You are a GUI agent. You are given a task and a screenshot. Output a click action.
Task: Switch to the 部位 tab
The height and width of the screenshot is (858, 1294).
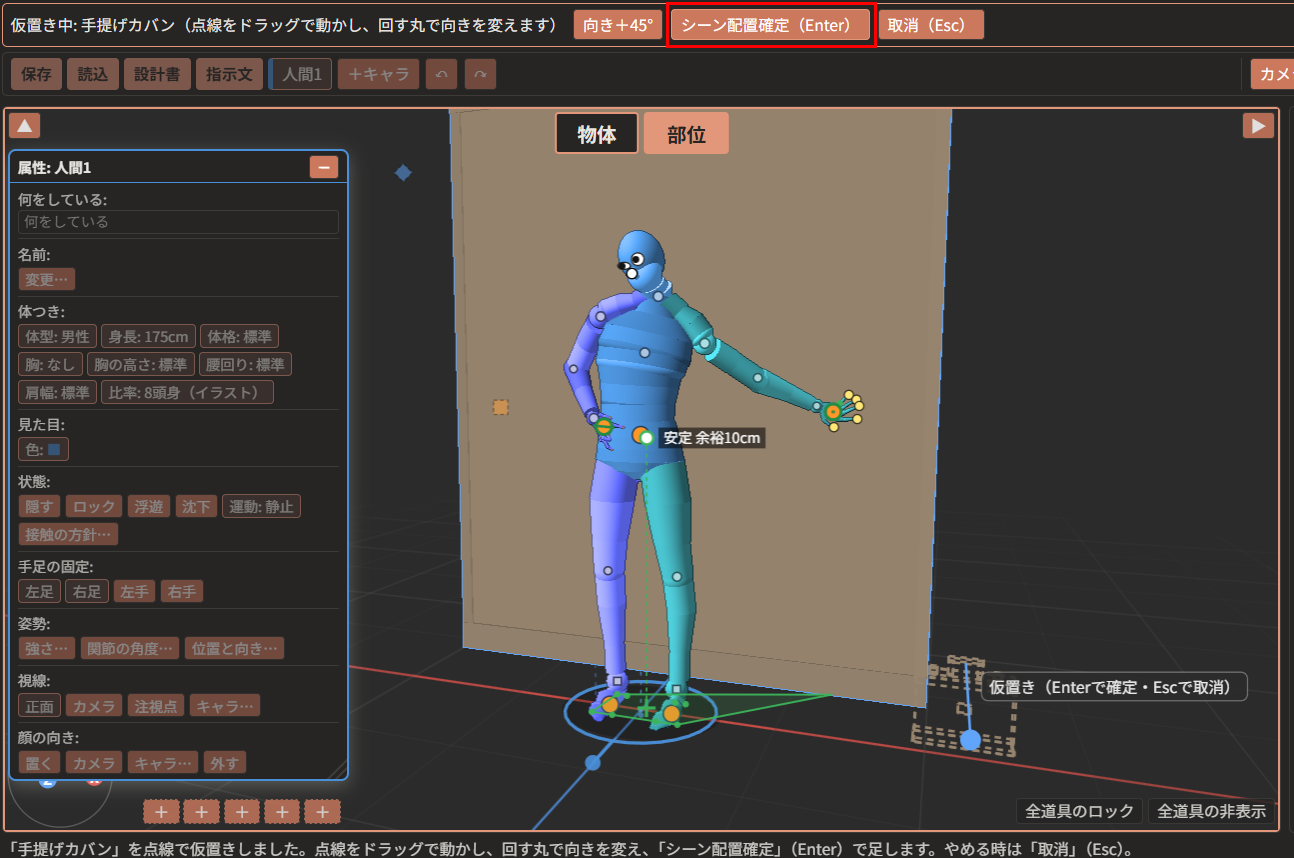[686, 133]
